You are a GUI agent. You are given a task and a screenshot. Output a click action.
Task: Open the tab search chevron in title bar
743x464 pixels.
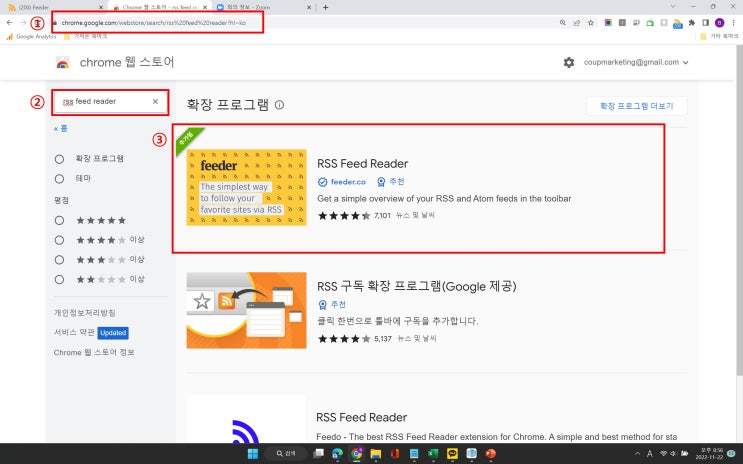pos(673,7)
